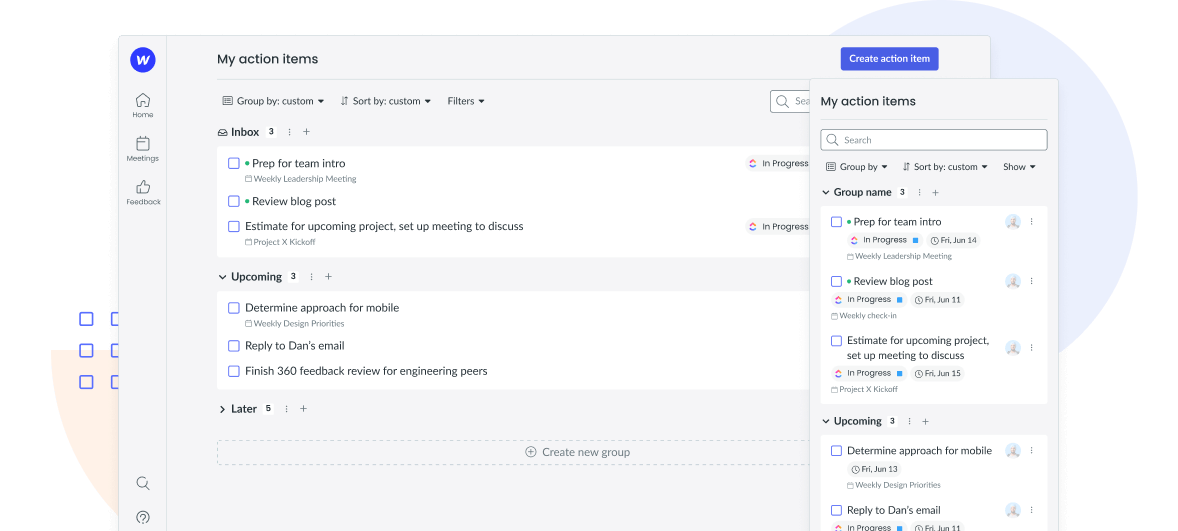Image resolution: width=1178 pixels, height=531 pixels.
Task: Check Determine approach for mobile in main list
Action: point(234,308)
